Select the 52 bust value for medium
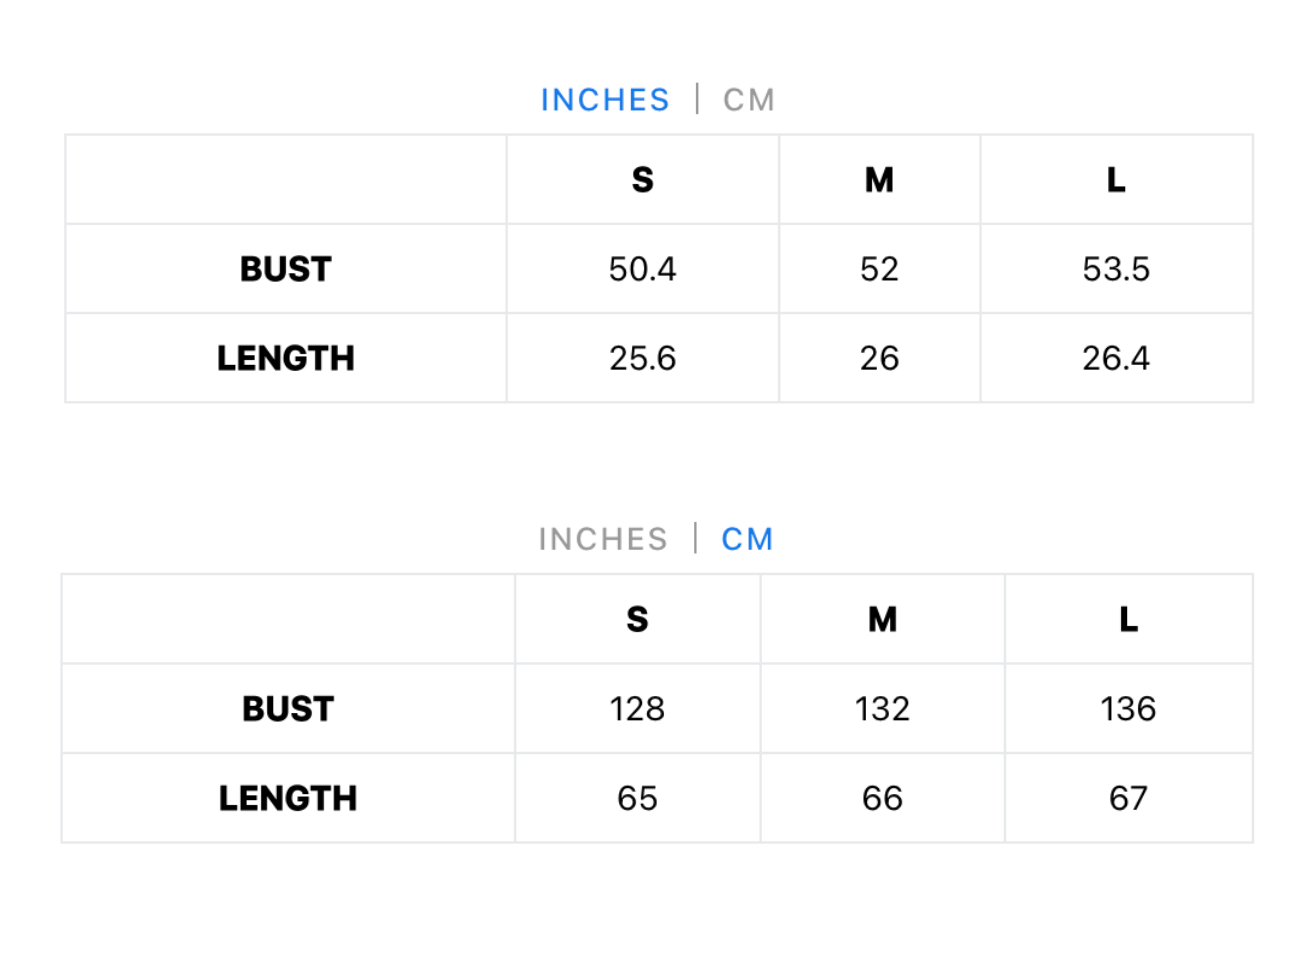The height and width of the screenshot is (980, 1310). [x=879, y=269]
